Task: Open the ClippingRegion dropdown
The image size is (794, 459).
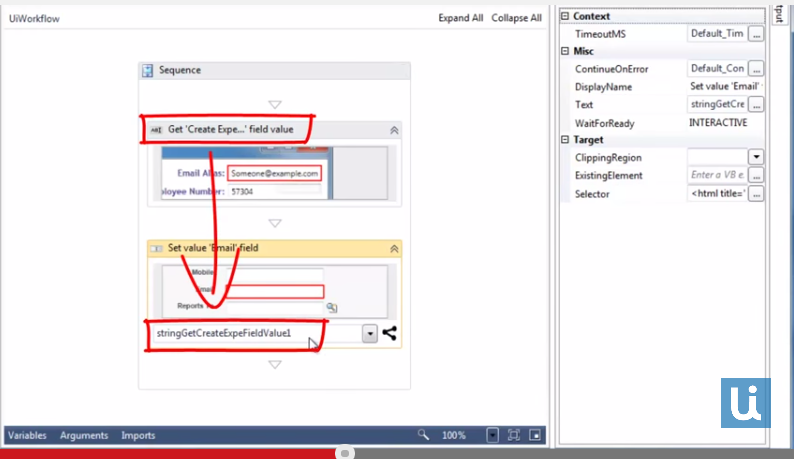Action: click(x=756, y=158)
